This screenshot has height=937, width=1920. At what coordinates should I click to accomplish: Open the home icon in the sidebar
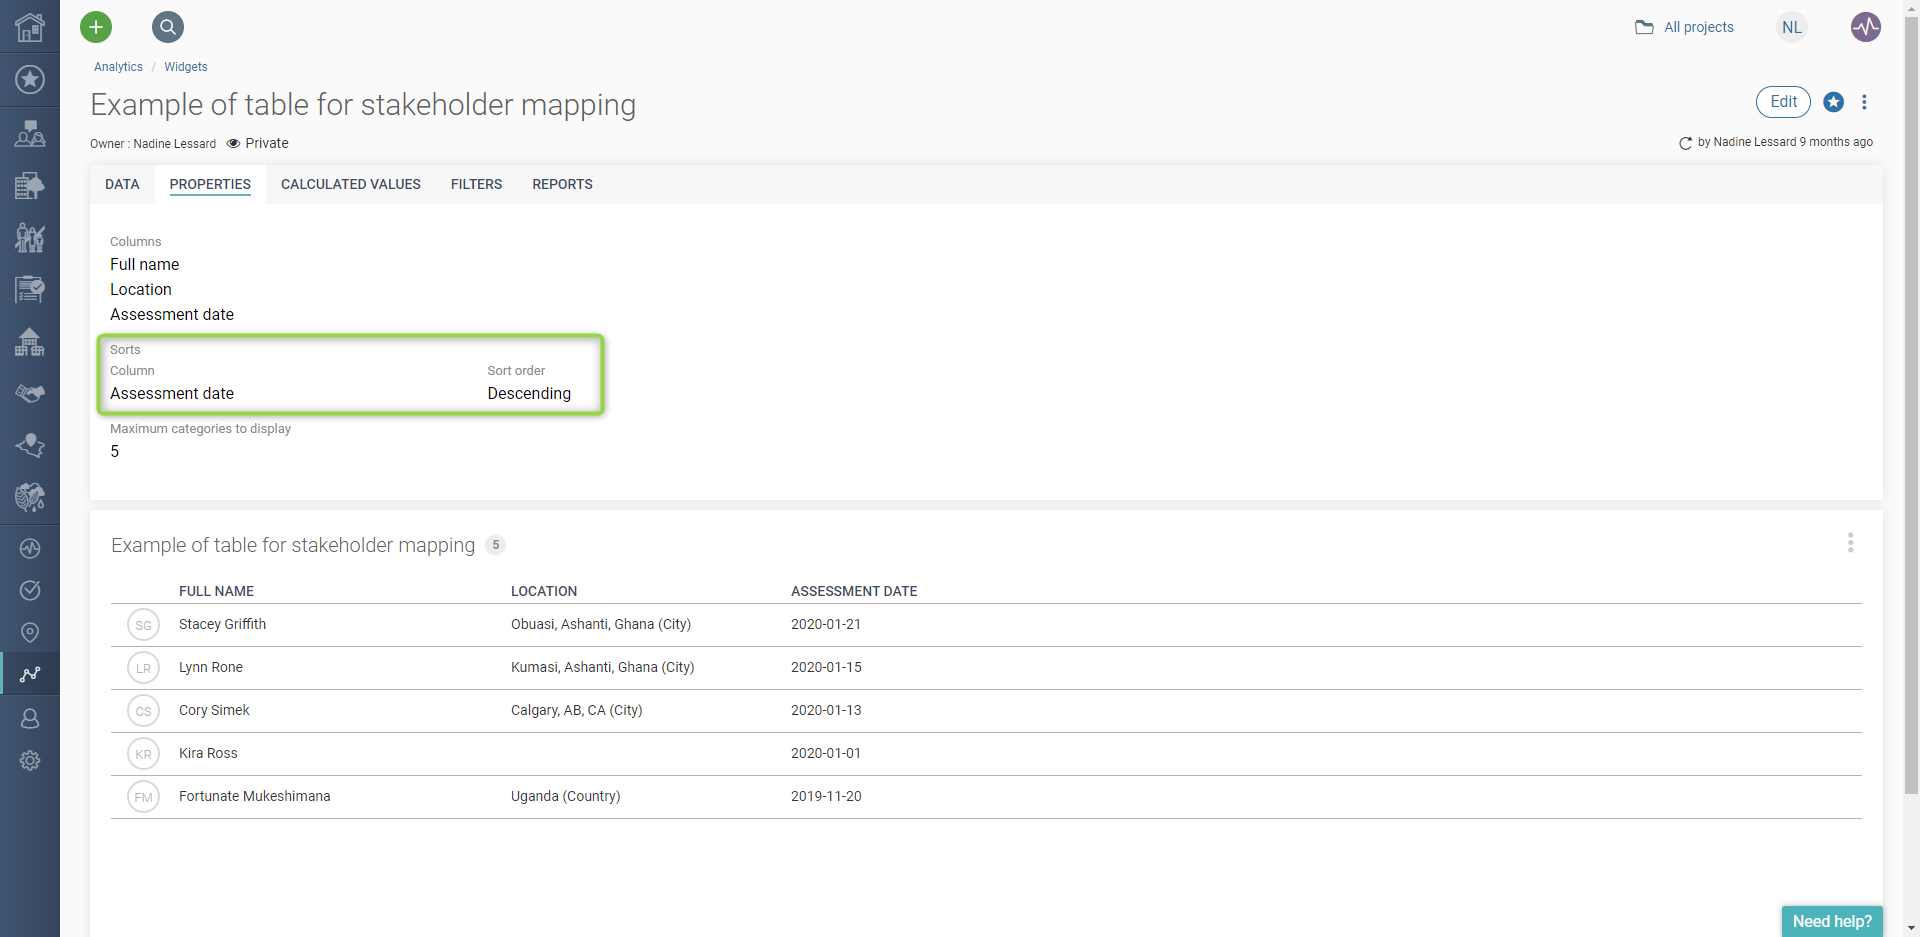point(30,27)
